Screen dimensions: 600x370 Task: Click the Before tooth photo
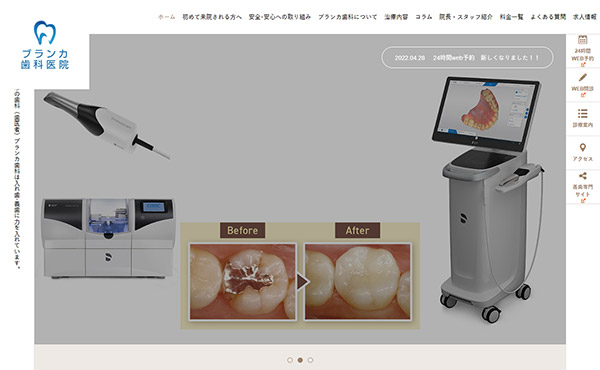coord(243,281)
